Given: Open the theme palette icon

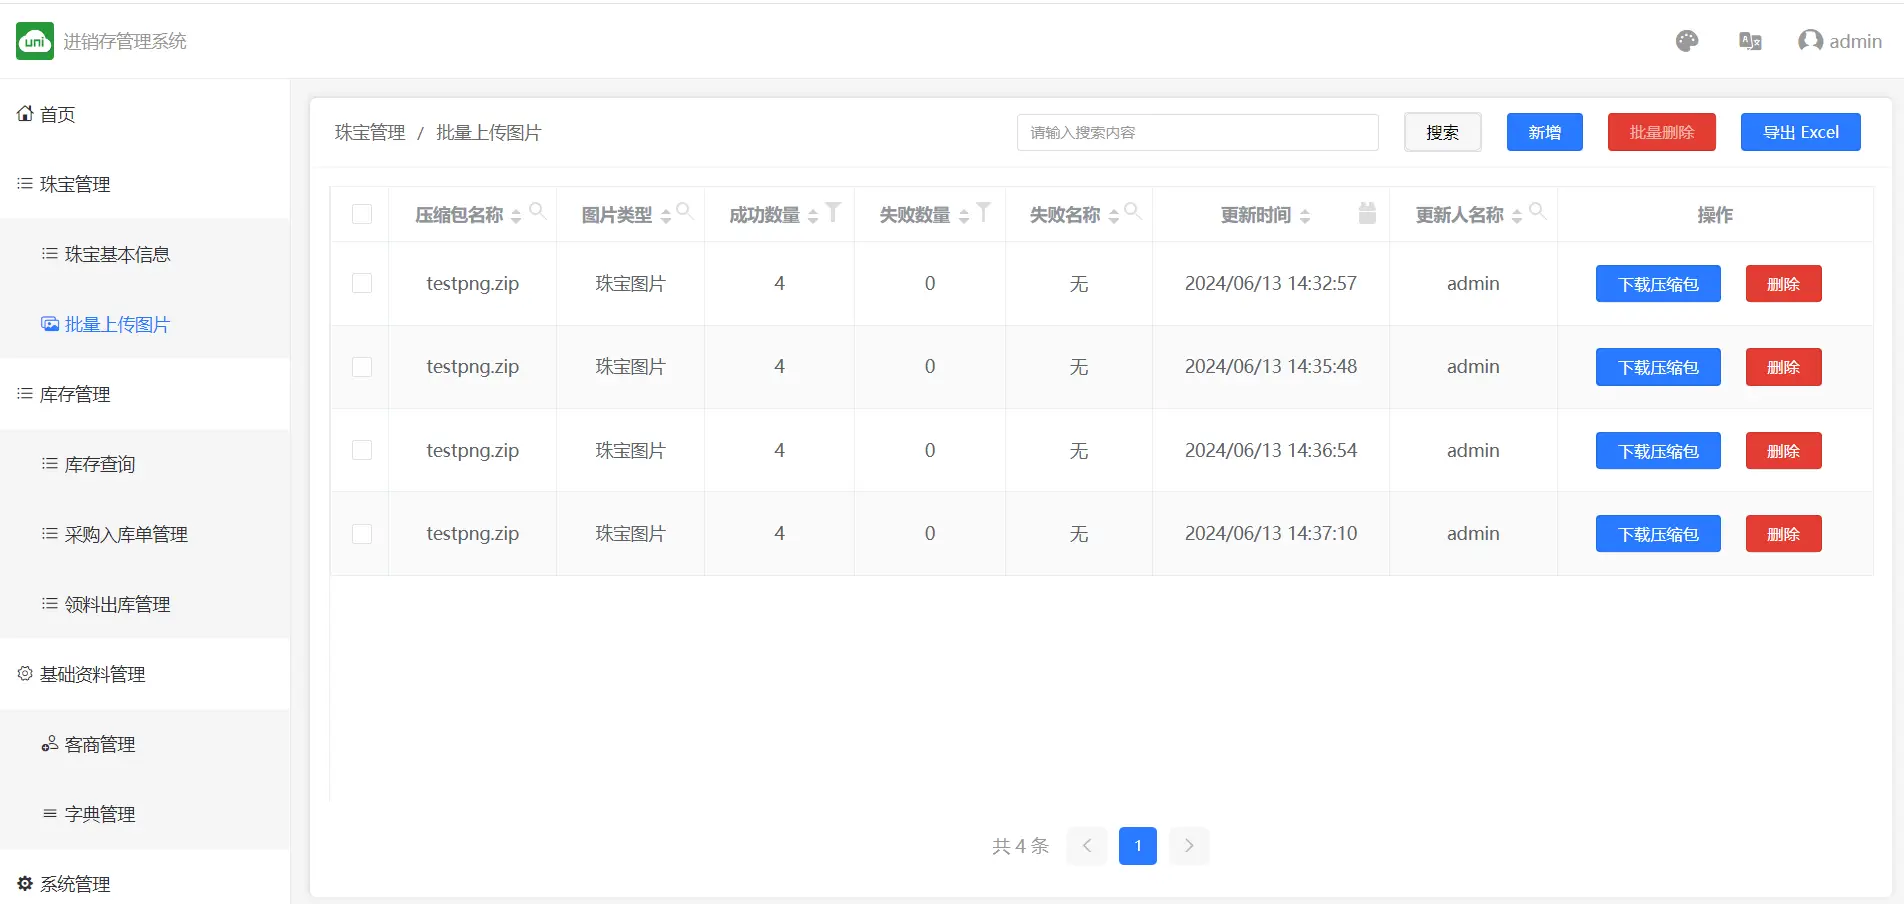Looking at the screenshot, I should tap(1687, 41).
